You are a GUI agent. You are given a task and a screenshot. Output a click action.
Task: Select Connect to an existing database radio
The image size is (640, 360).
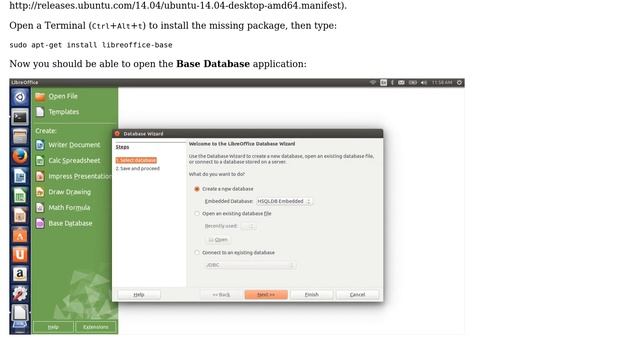click(x=197, y=253)
